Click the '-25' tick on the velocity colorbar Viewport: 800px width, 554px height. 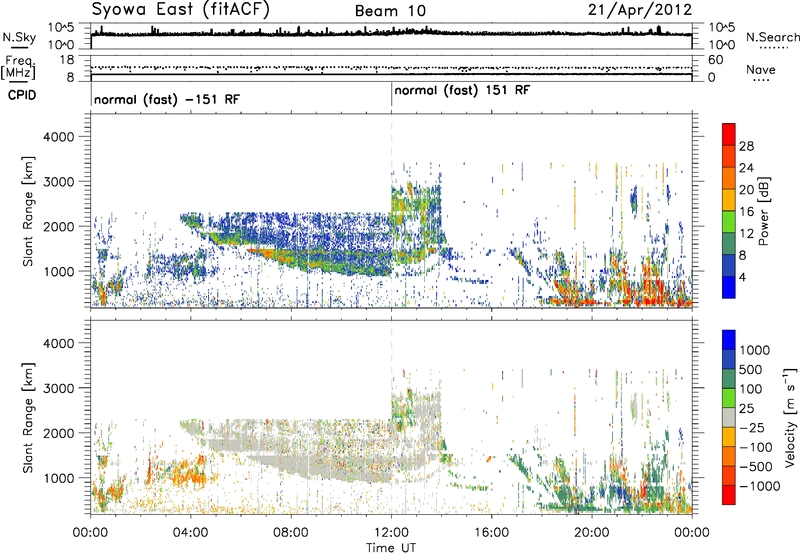tap(751, 427)
